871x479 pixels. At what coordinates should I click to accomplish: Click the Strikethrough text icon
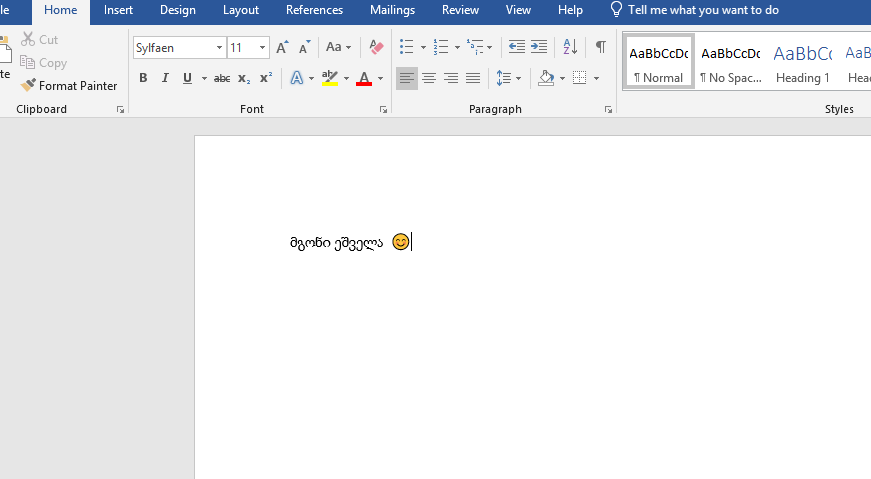222,78
